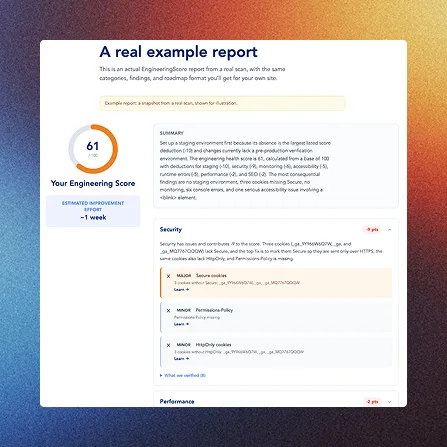Open Learn link under Permissions-Policy

181,324
